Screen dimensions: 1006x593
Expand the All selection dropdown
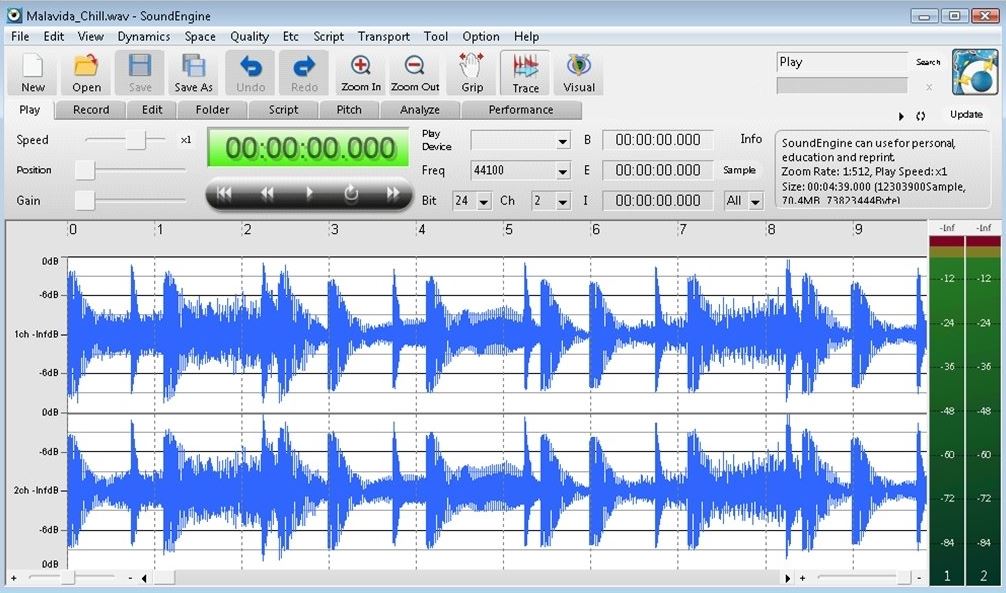coord(755,201)
